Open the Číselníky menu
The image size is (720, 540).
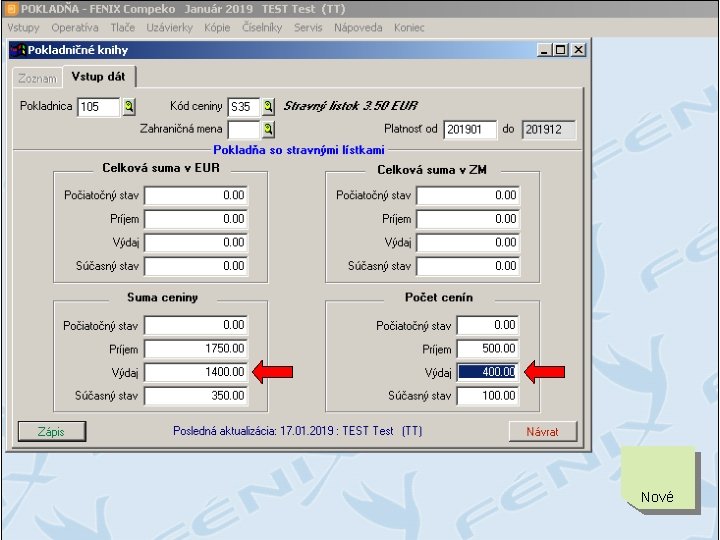[262, 28]
